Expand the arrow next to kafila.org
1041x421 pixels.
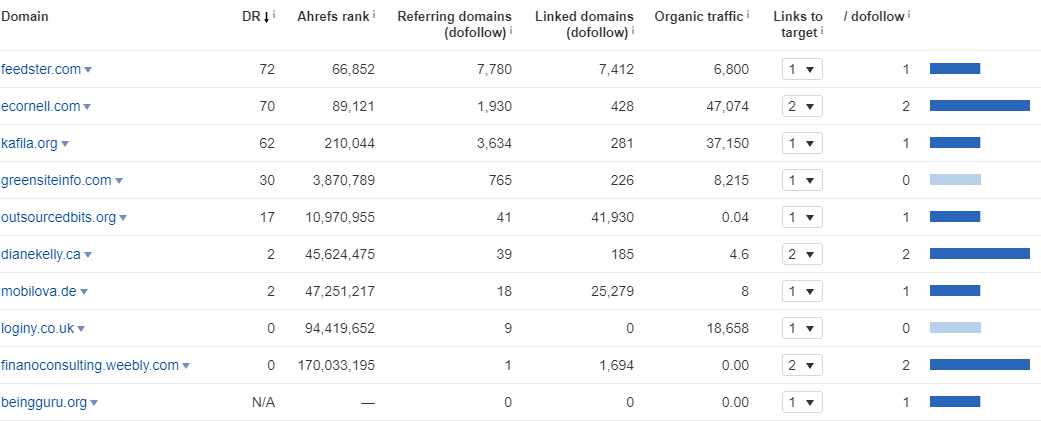tap(65, 143)
